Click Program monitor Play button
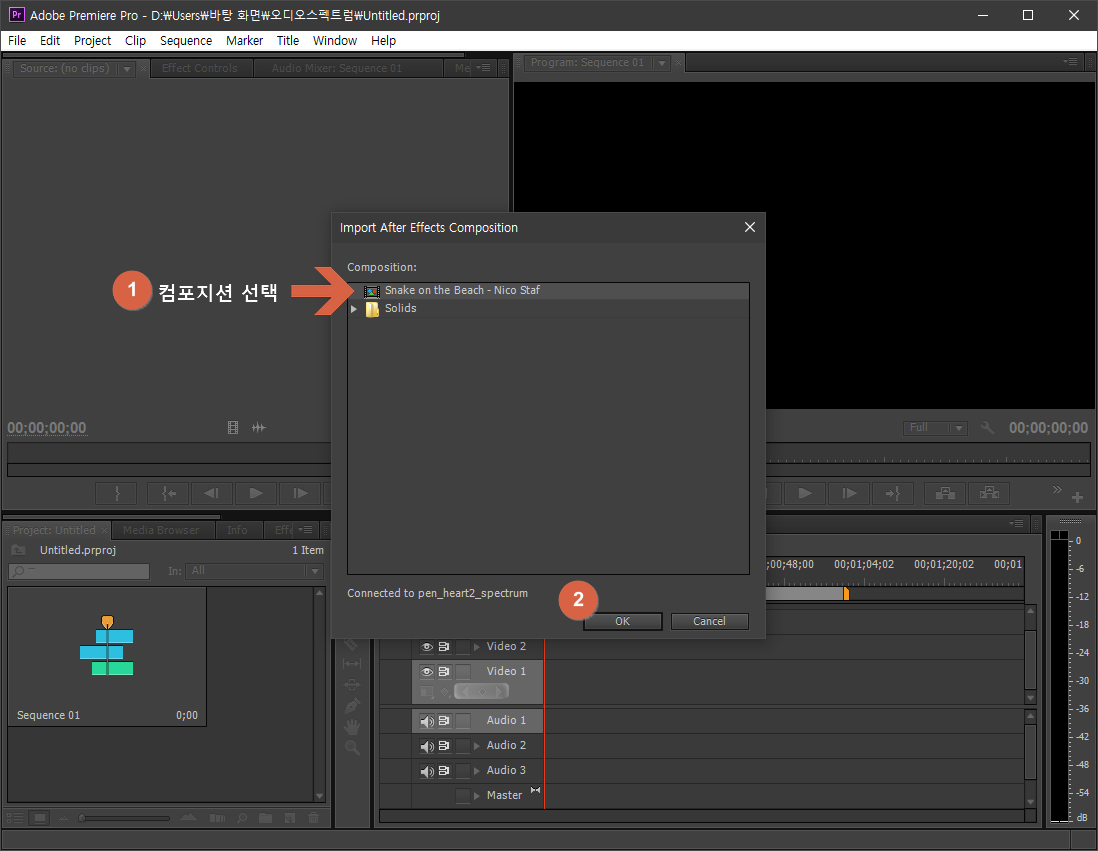 click(805, 493)
